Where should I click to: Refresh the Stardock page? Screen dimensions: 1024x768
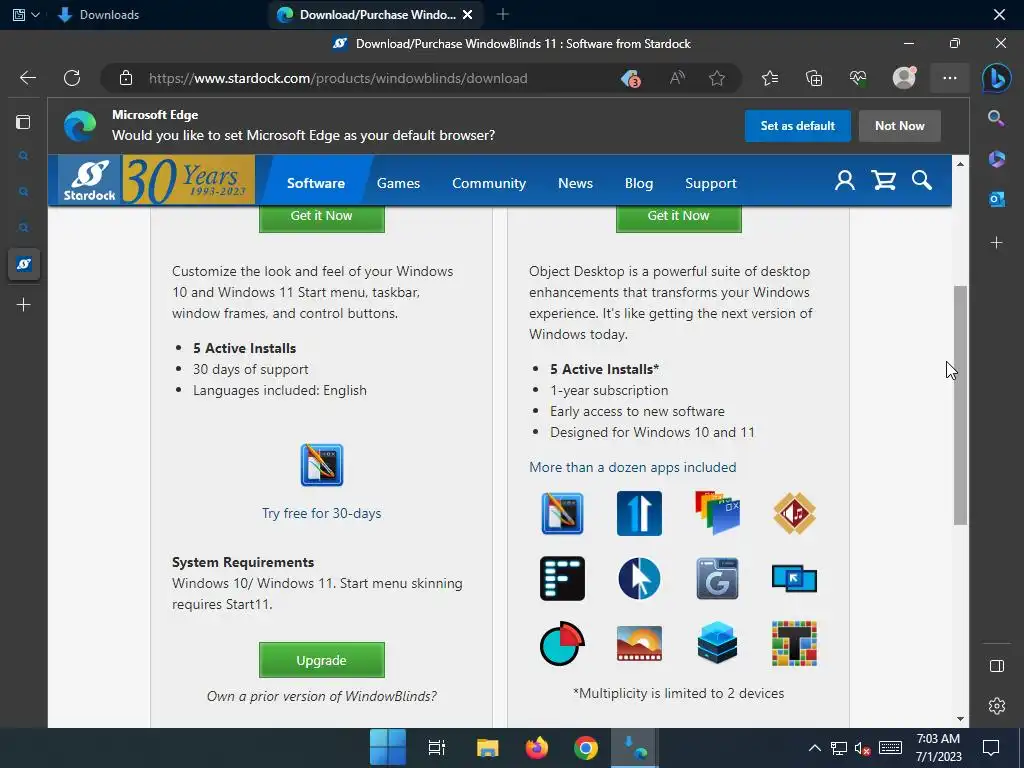tap(72, 78)
